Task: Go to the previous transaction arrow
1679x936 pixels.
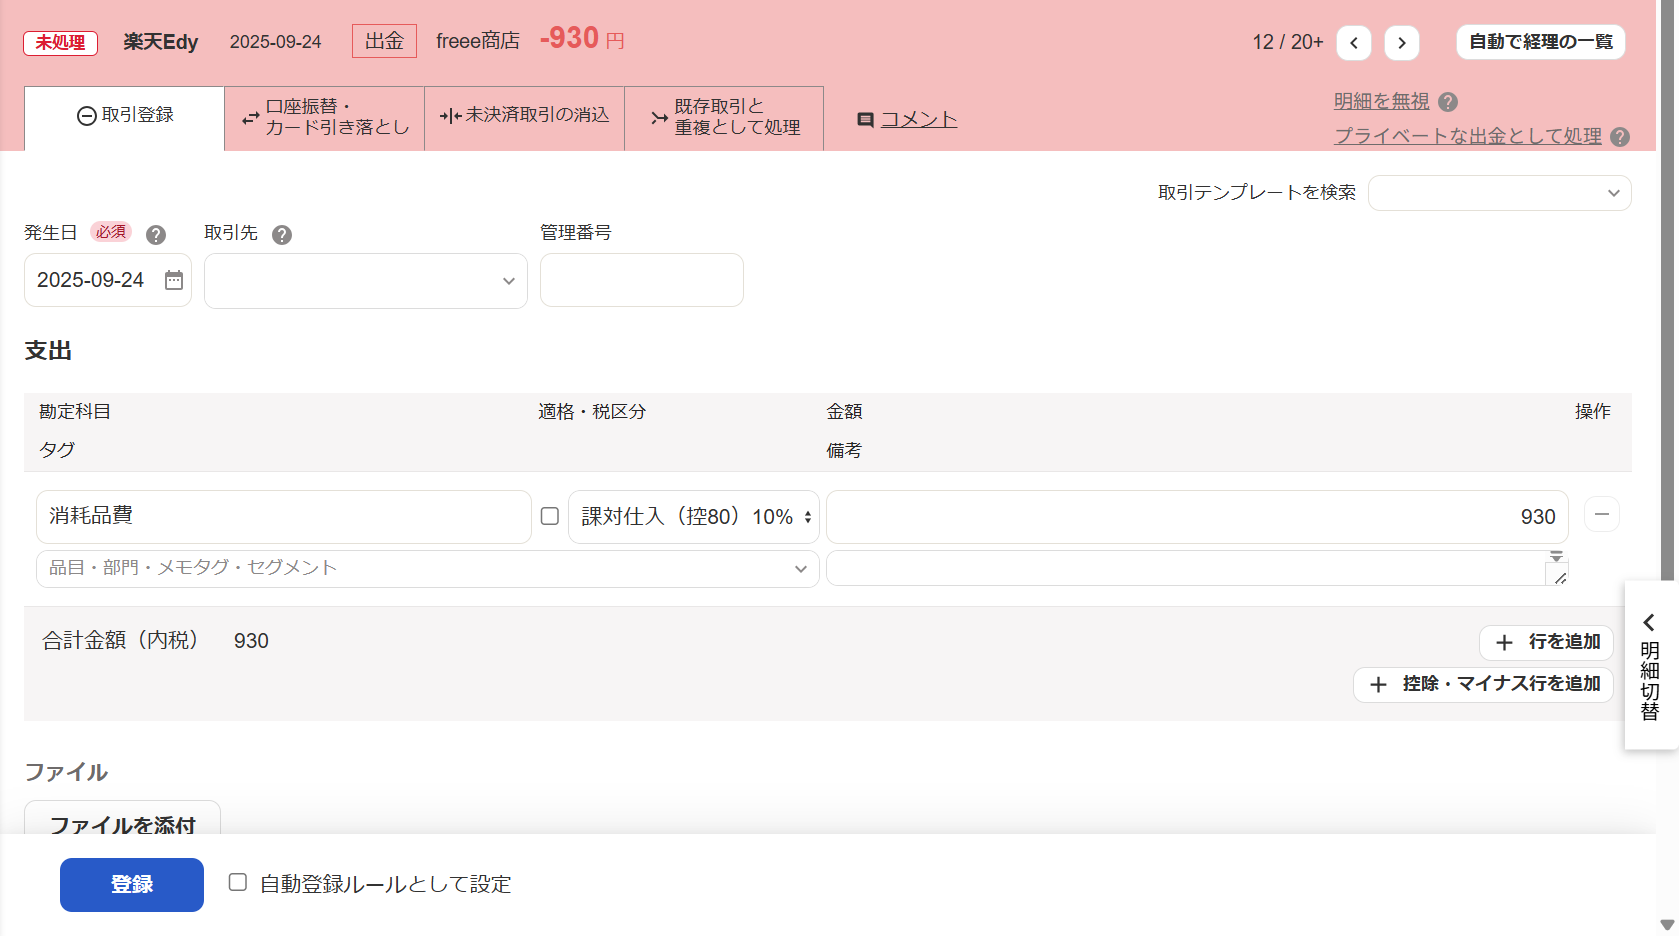Action: click(x=1354, y=43)
